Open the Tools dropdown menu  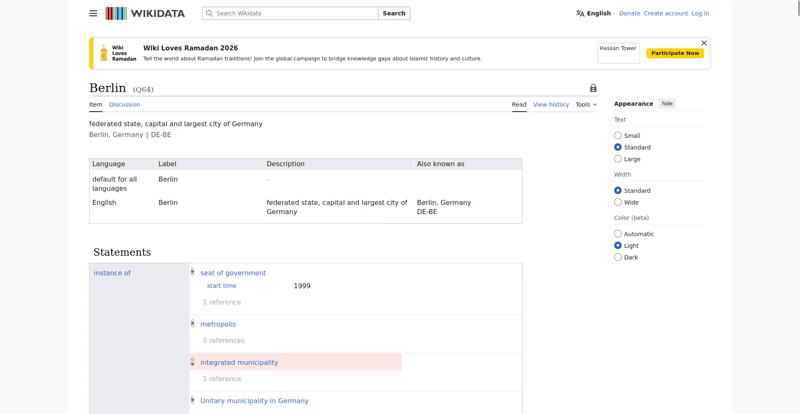586,104
